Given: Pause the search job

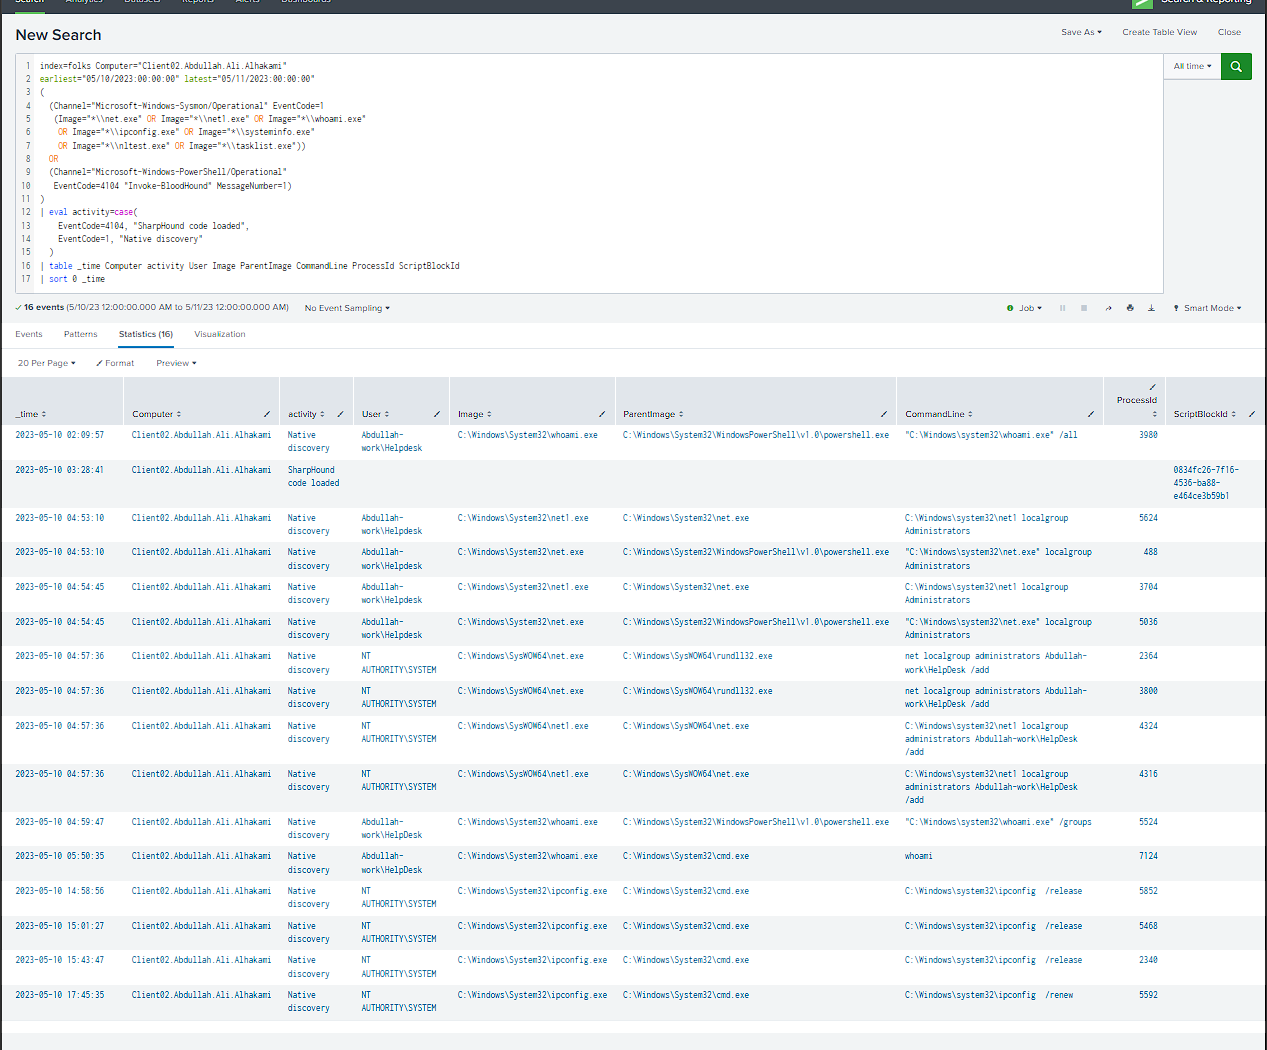Looking at the screenshot, I should click(x=1062, y=308).
